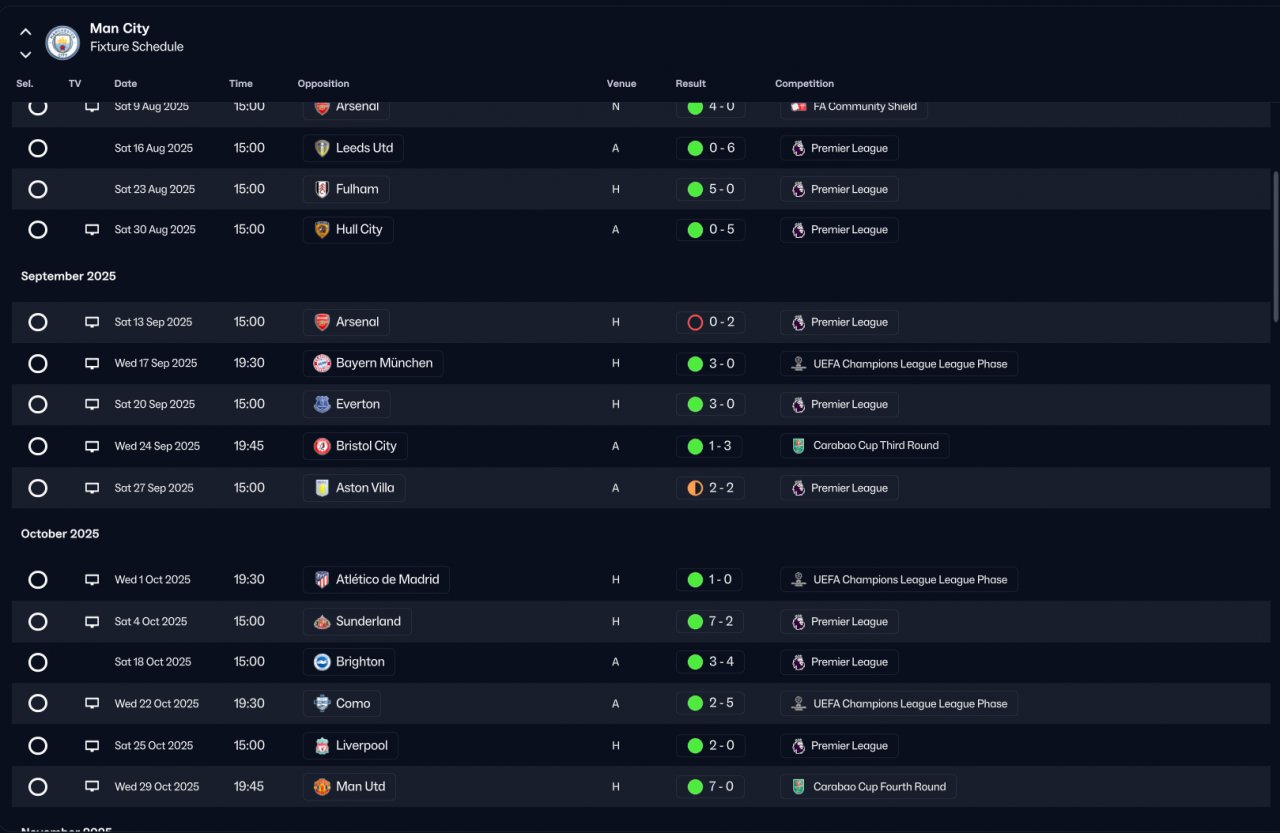
Task: Sort fixtures by the Date column header
Action: click(x=126, y=84)
